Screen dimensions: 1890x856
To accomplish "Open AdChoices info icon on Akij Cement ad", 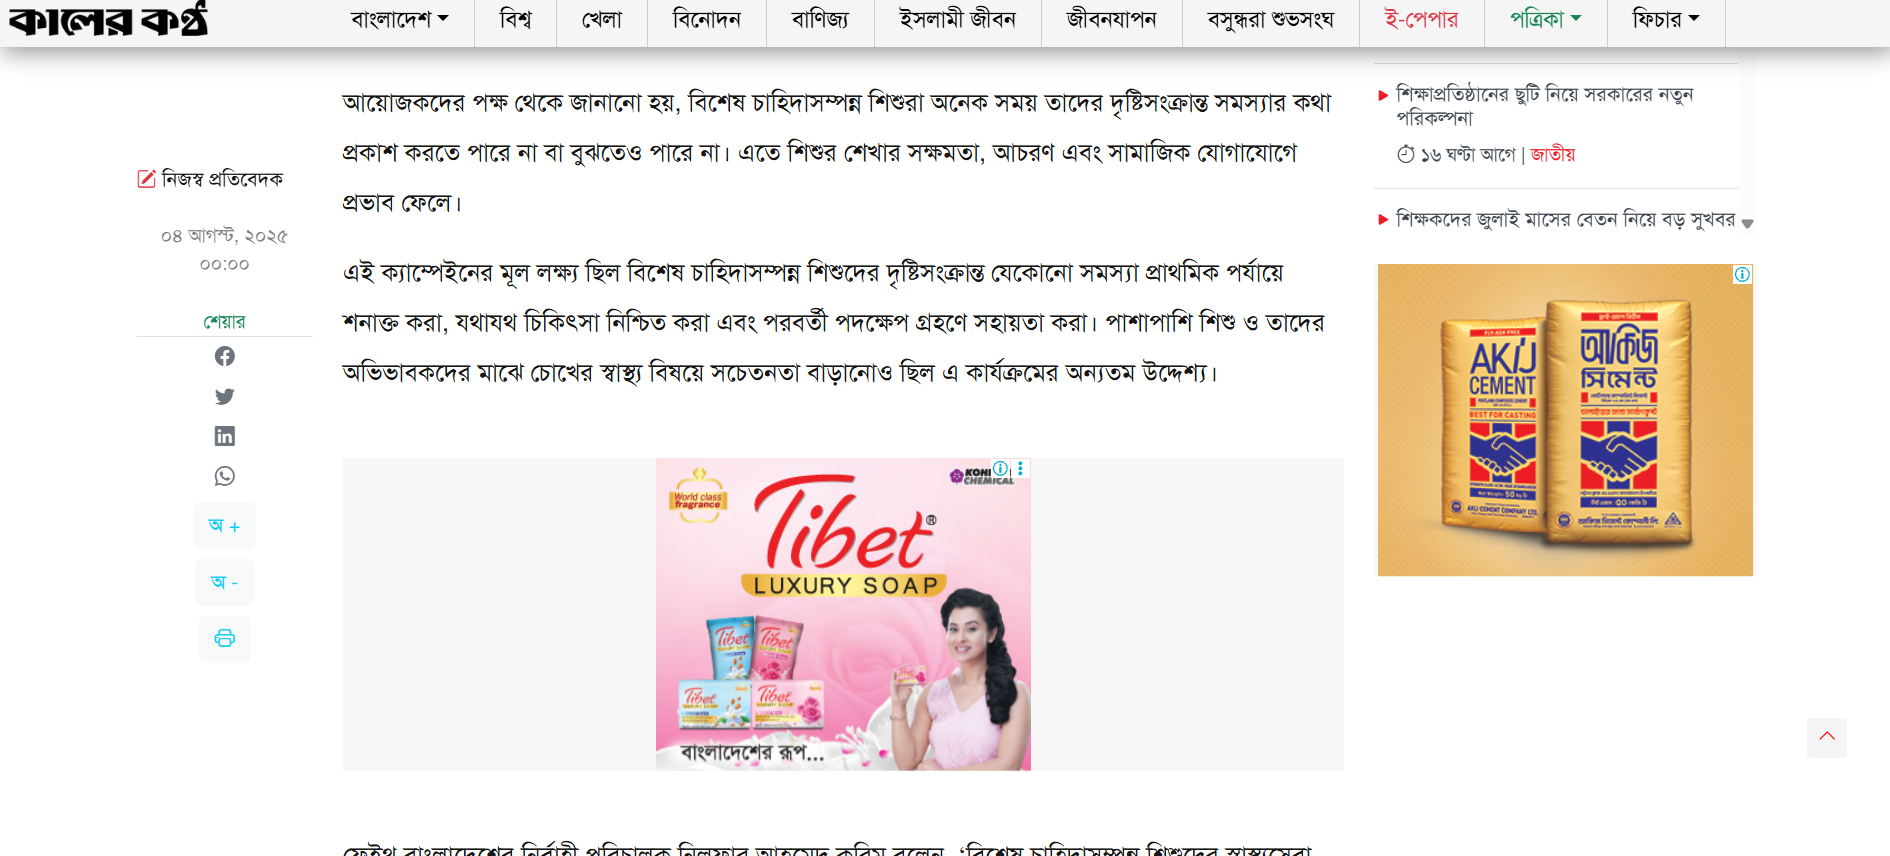I will [x=1742, y=274].
